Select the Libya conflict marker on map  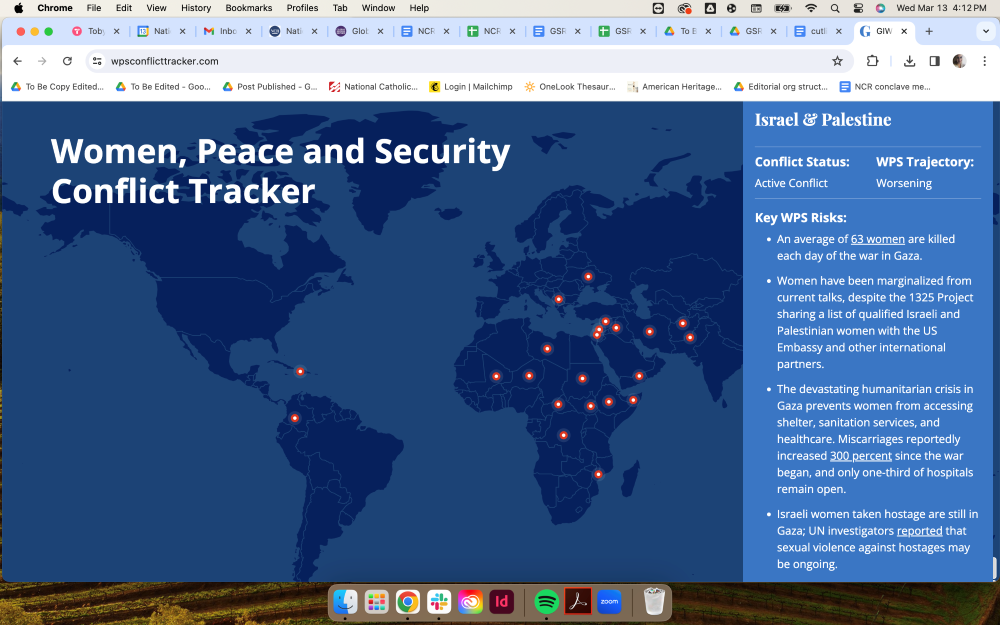coord(547,349)
